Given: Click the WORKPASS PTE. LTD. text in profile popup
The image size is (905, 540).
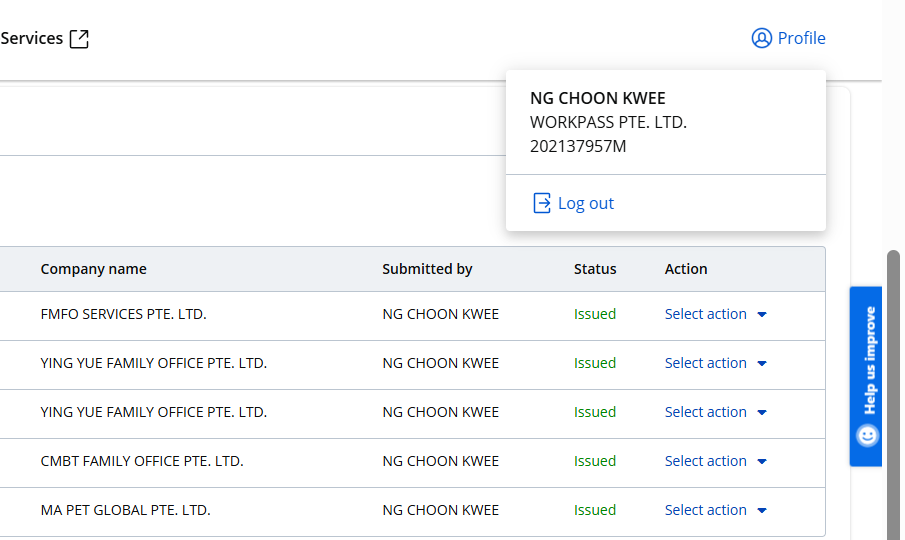Looking at the screenshot, I should [608, 122].
